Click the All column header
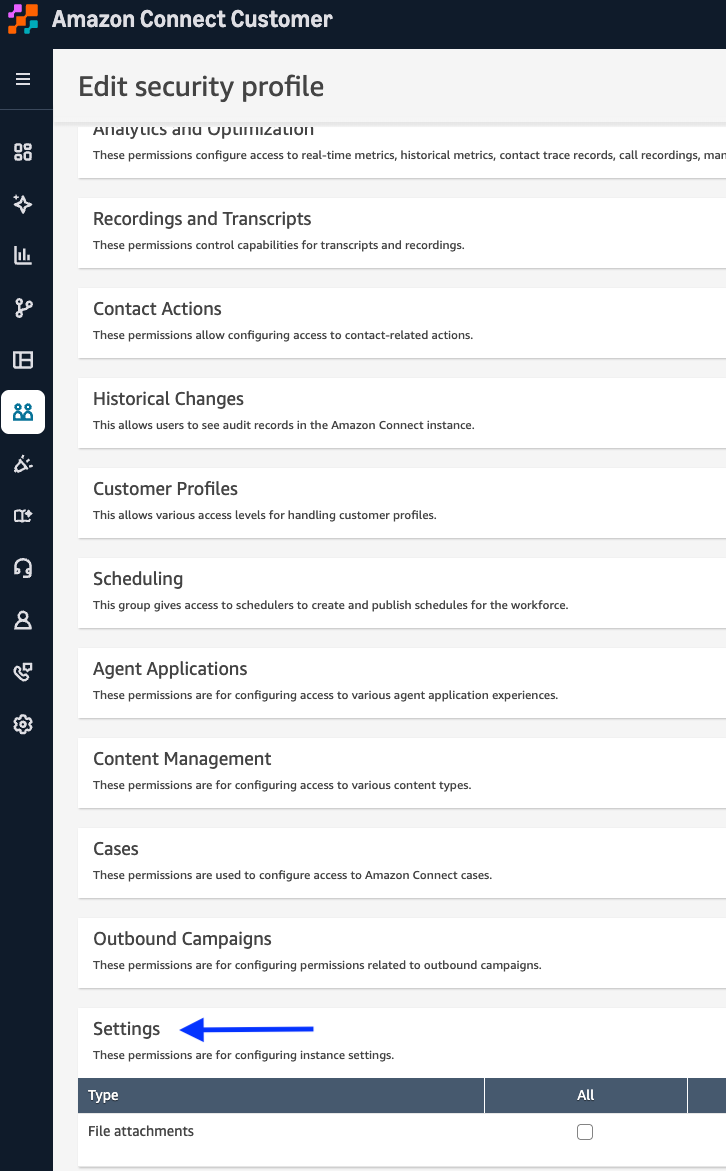726x1171 pixels. pyautogui.click(x=585, y=1095)
